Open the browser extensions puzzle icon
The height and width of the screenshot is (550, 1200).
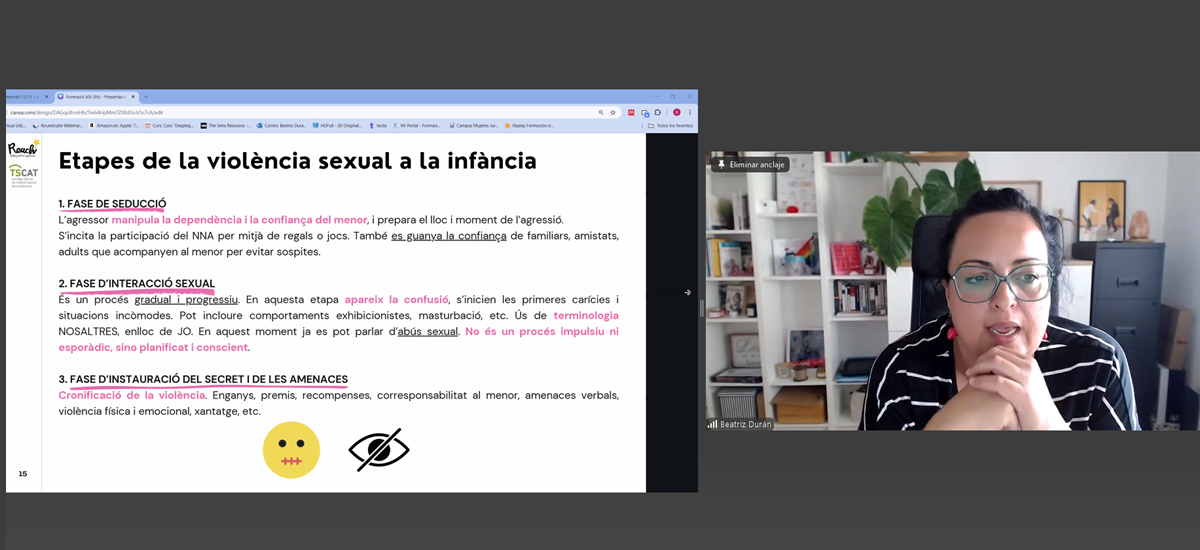(660, 112)
